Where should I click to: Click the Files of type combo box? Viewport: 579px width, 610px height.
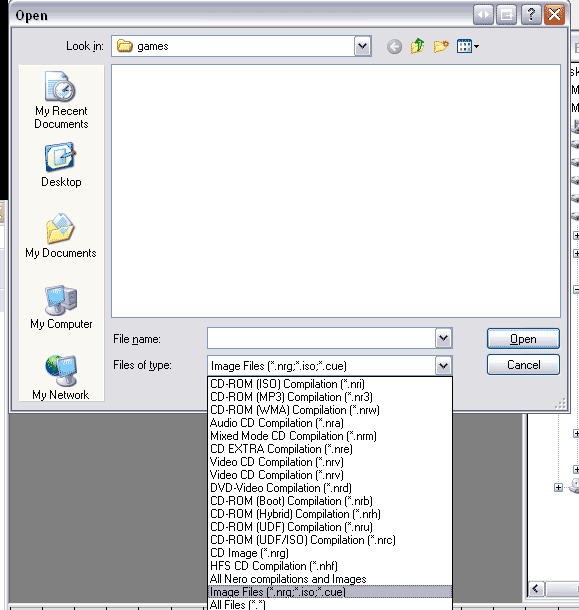(330, 366)
